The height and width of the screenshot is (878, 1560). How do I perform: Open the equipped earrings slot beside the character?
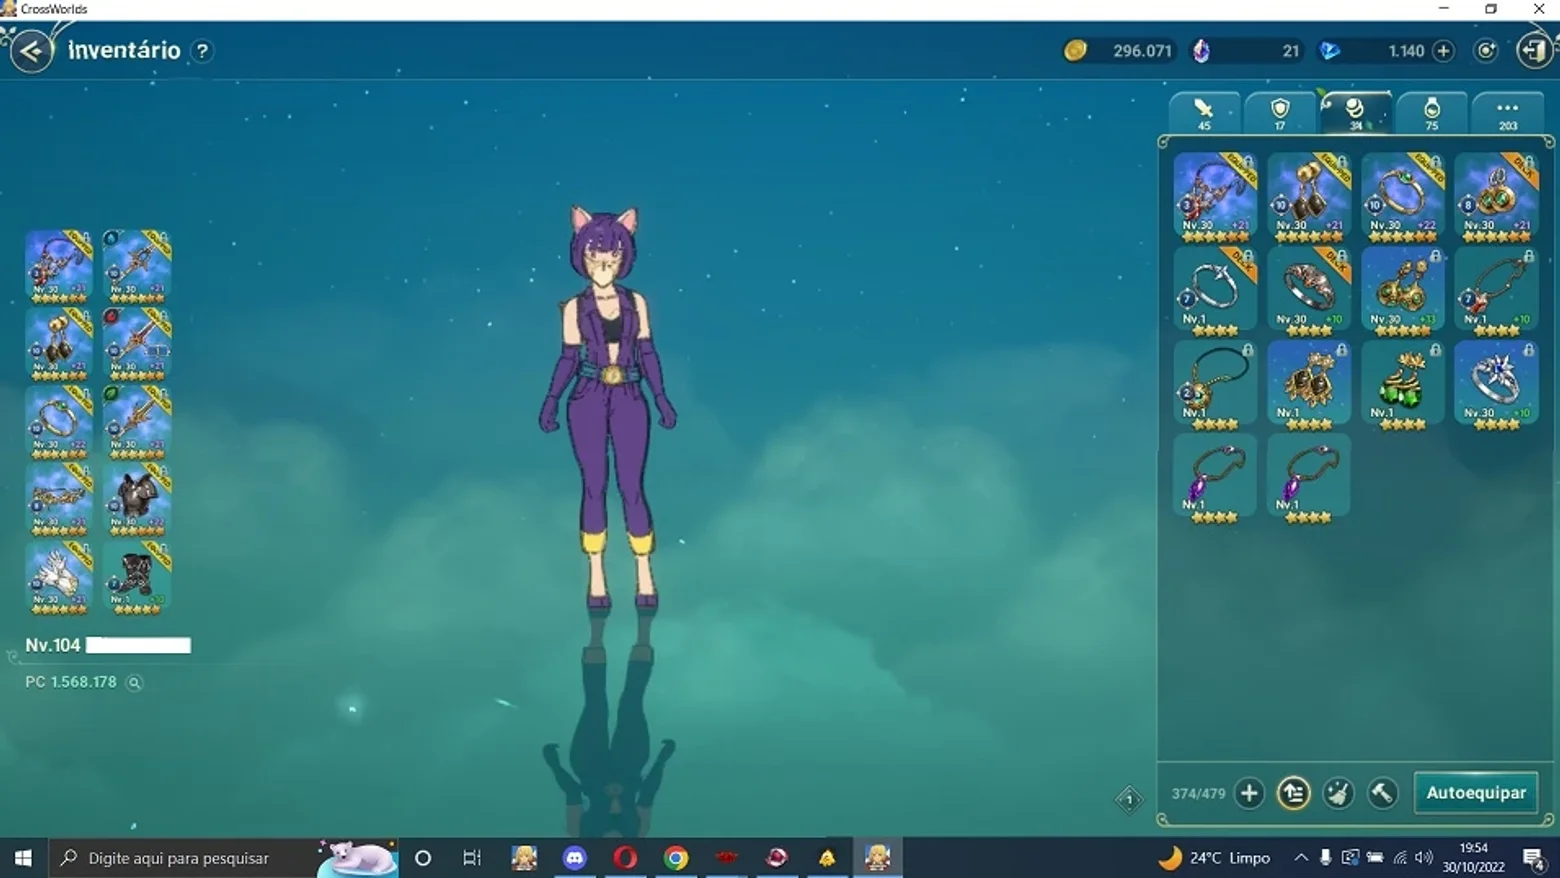click(59, 344)
